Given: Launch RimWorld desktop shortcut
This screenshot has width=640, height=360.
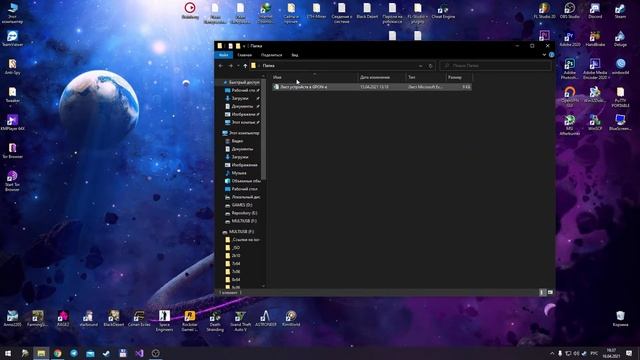Looking at the screenshot, I should [291, 318].
